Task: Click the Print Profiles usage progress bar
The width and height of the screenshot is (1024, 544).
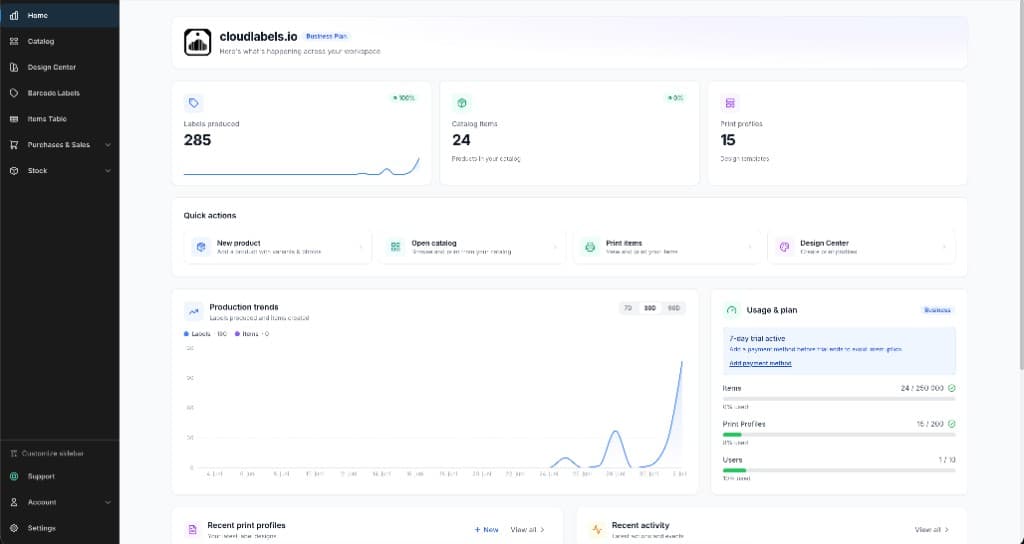Action: pos(839,434)
